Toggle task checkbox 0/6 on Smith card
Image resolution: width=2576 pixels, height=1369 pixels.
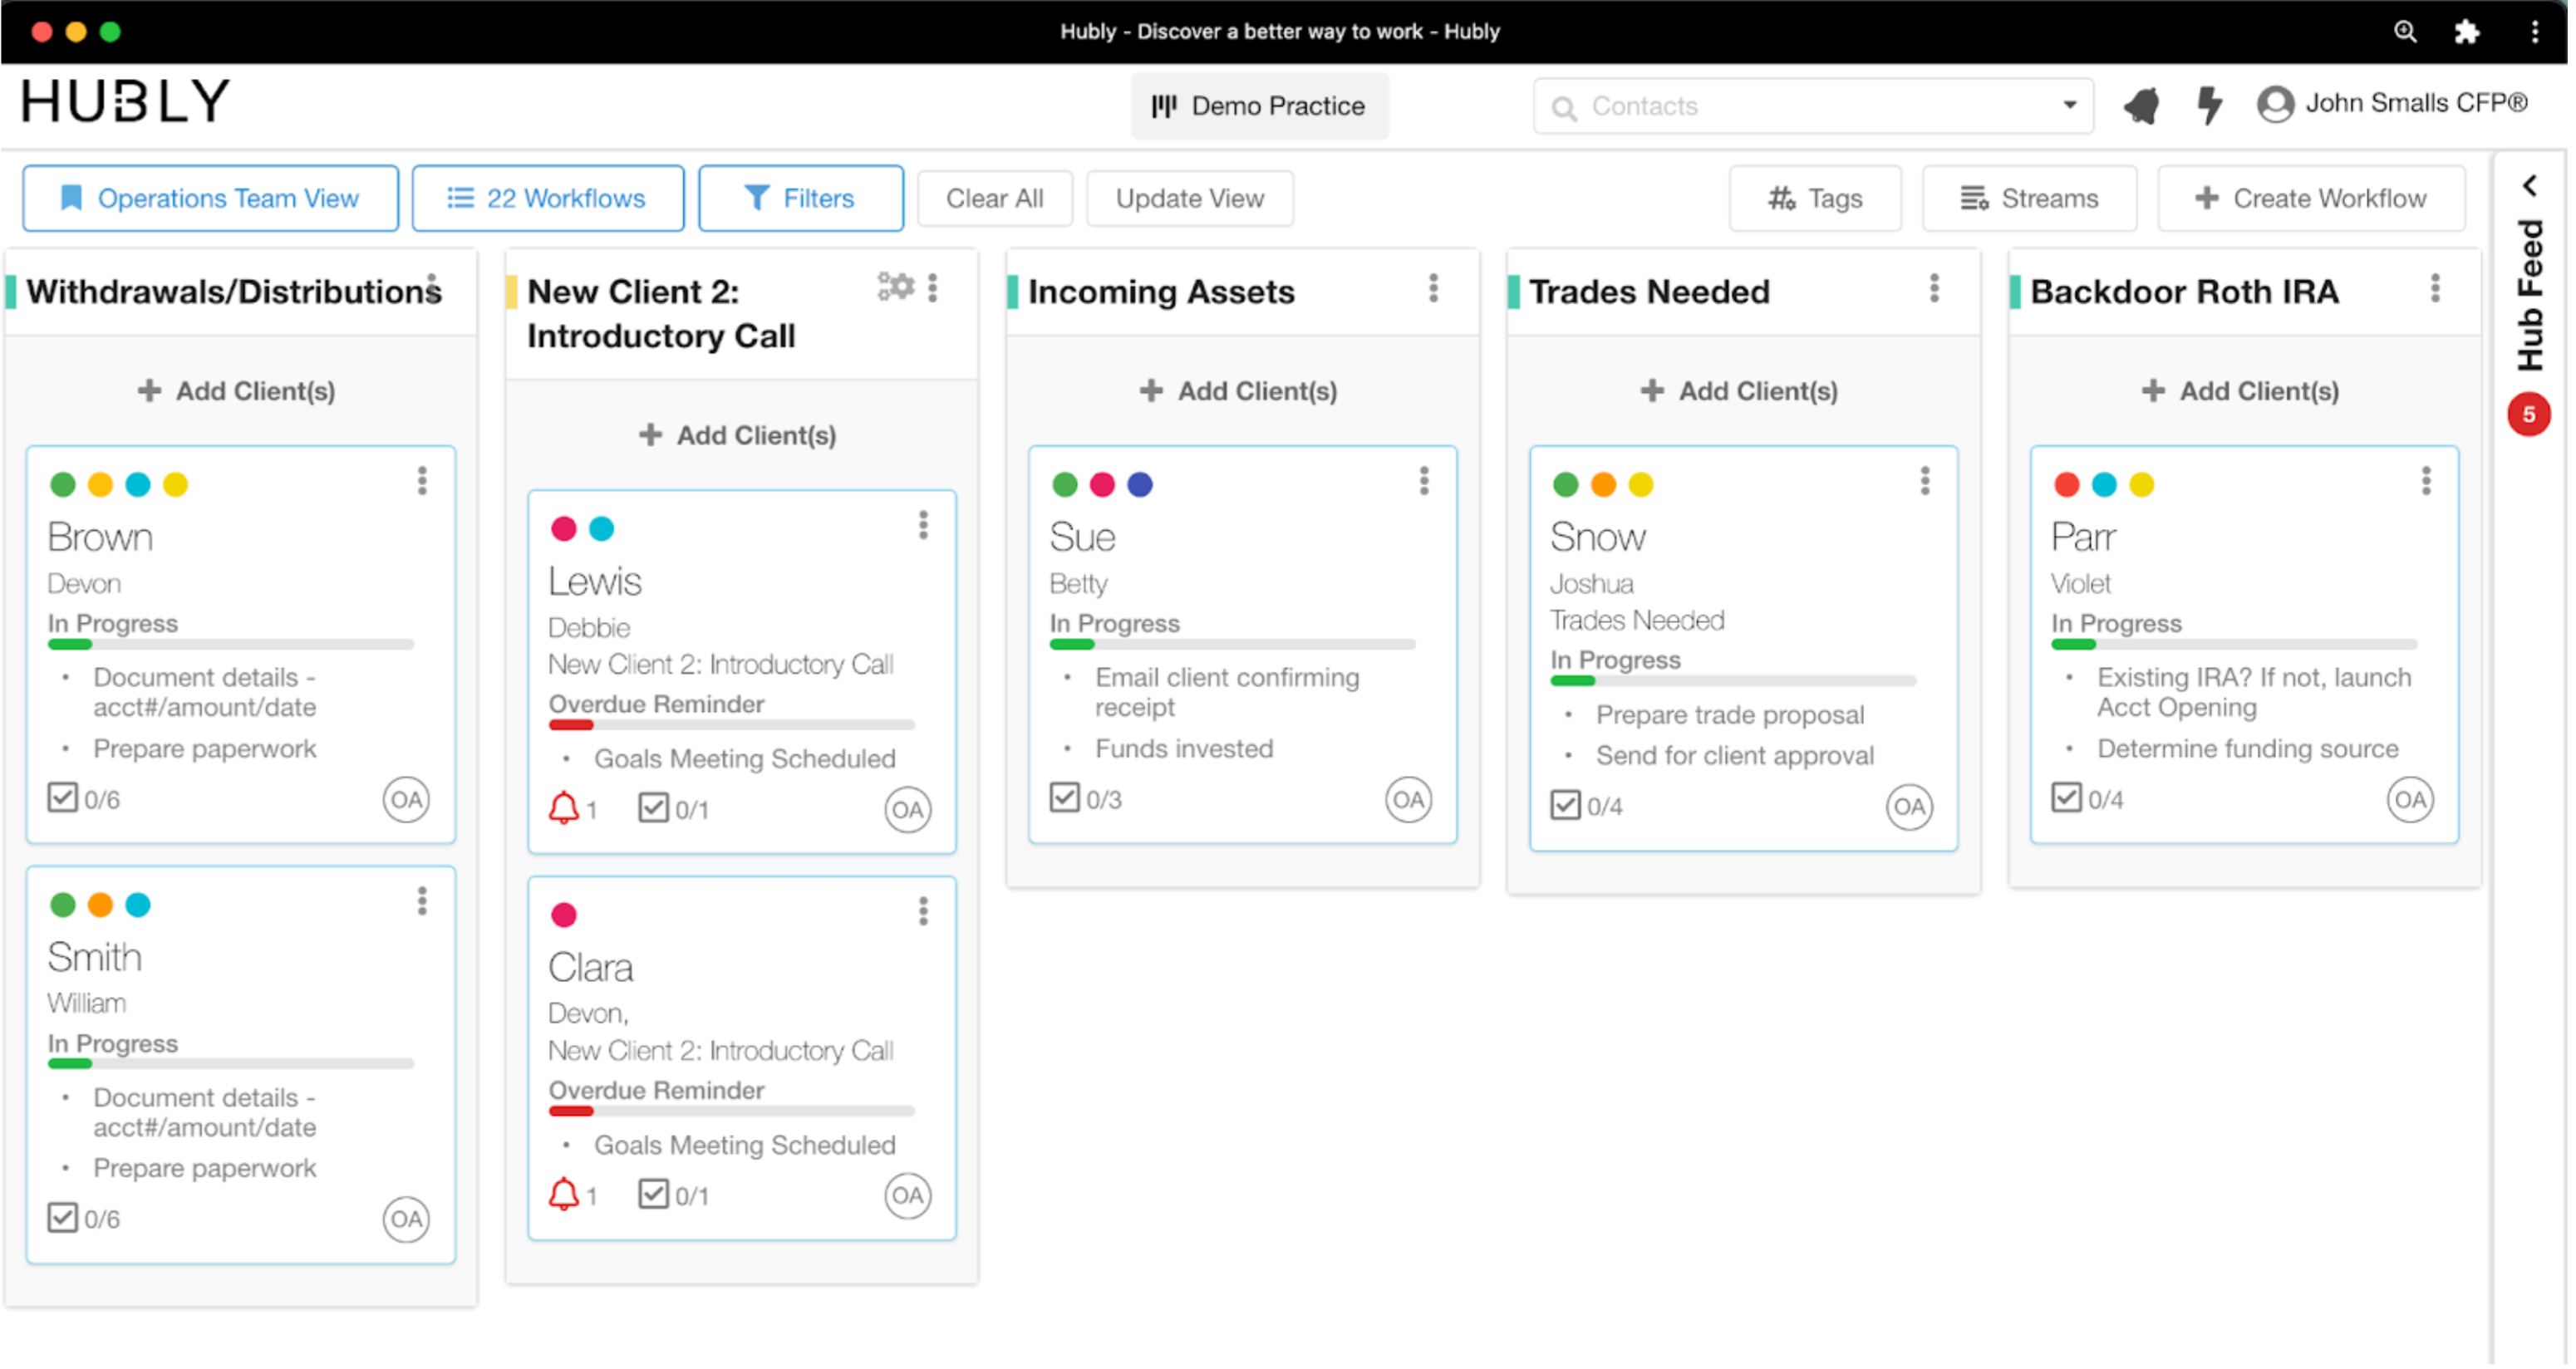click(x=62, y=1218)
